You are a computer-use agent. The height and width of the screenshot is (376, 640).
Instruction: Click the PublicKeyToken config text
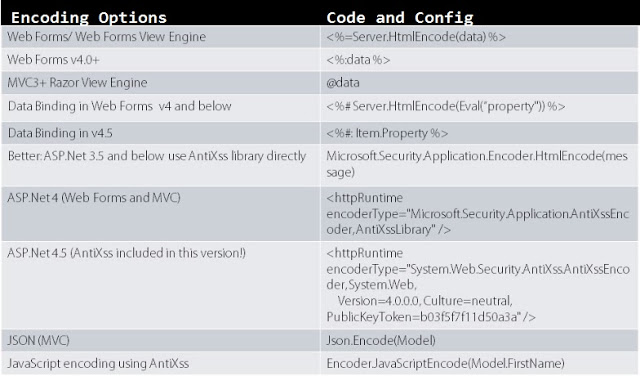click(431, 317)
